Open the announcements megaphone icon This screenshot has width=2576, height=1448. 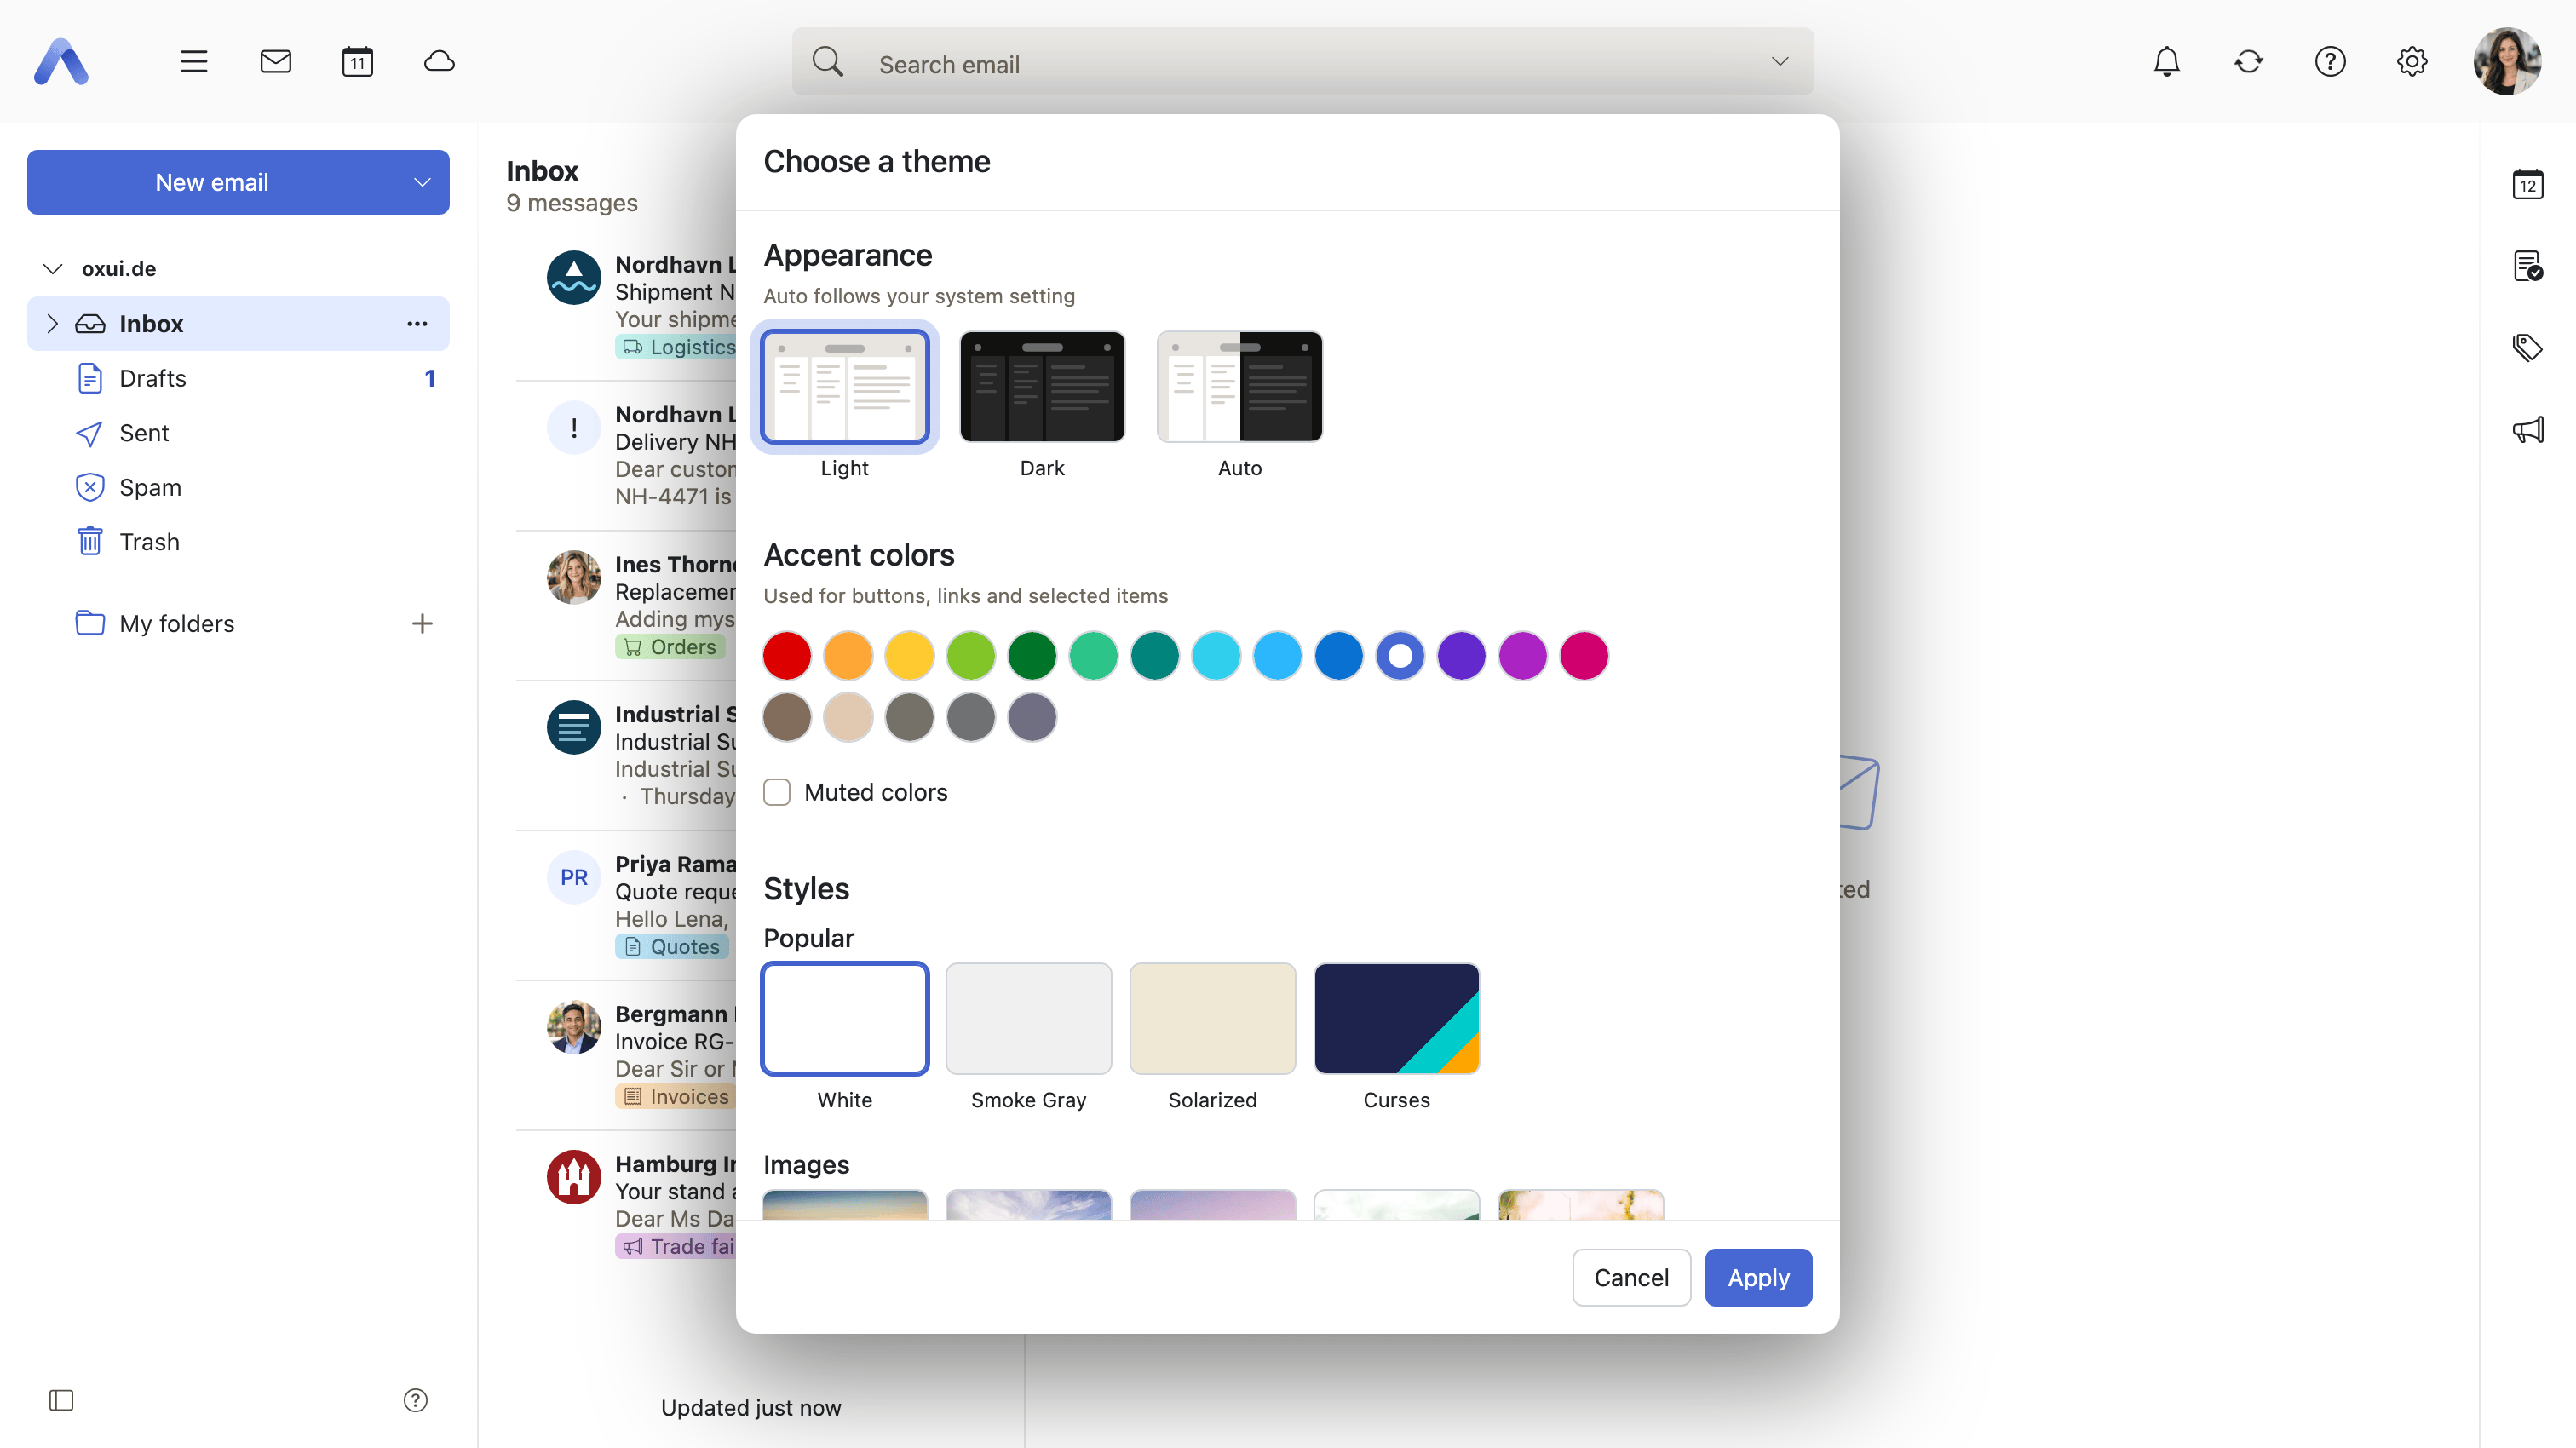coord(2528,430)
